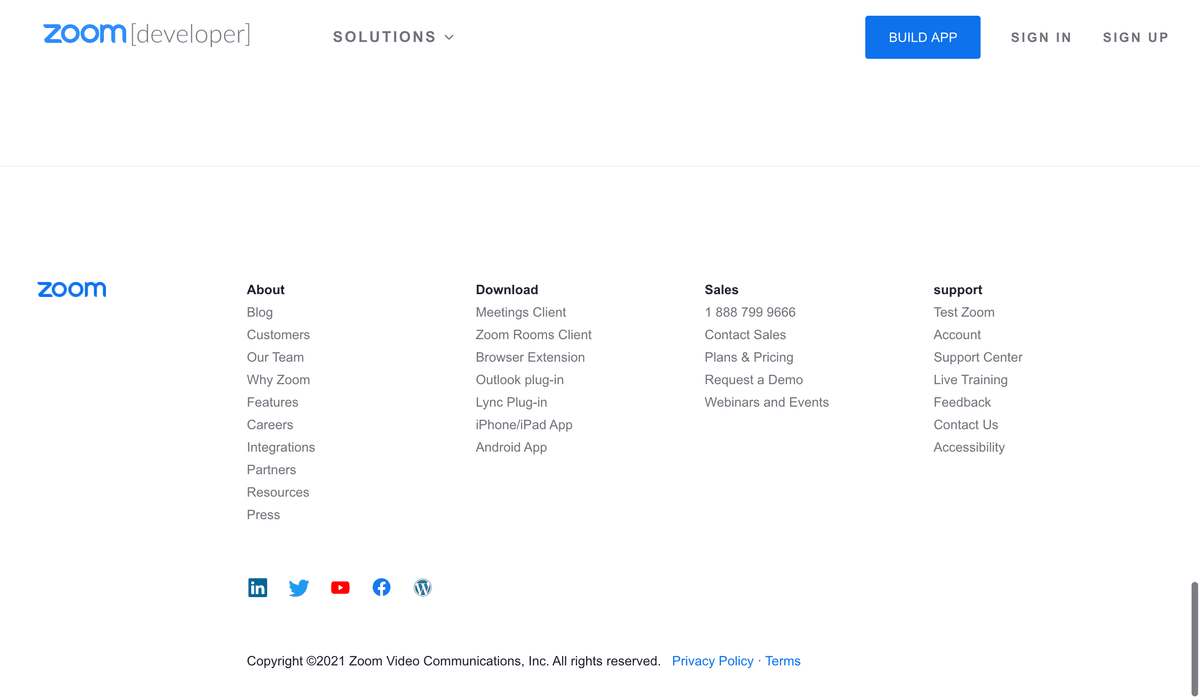This screenshot has width=1200, height=698.
Task: Open the Privacy Policy link
Action: click(x=713, y=661)
